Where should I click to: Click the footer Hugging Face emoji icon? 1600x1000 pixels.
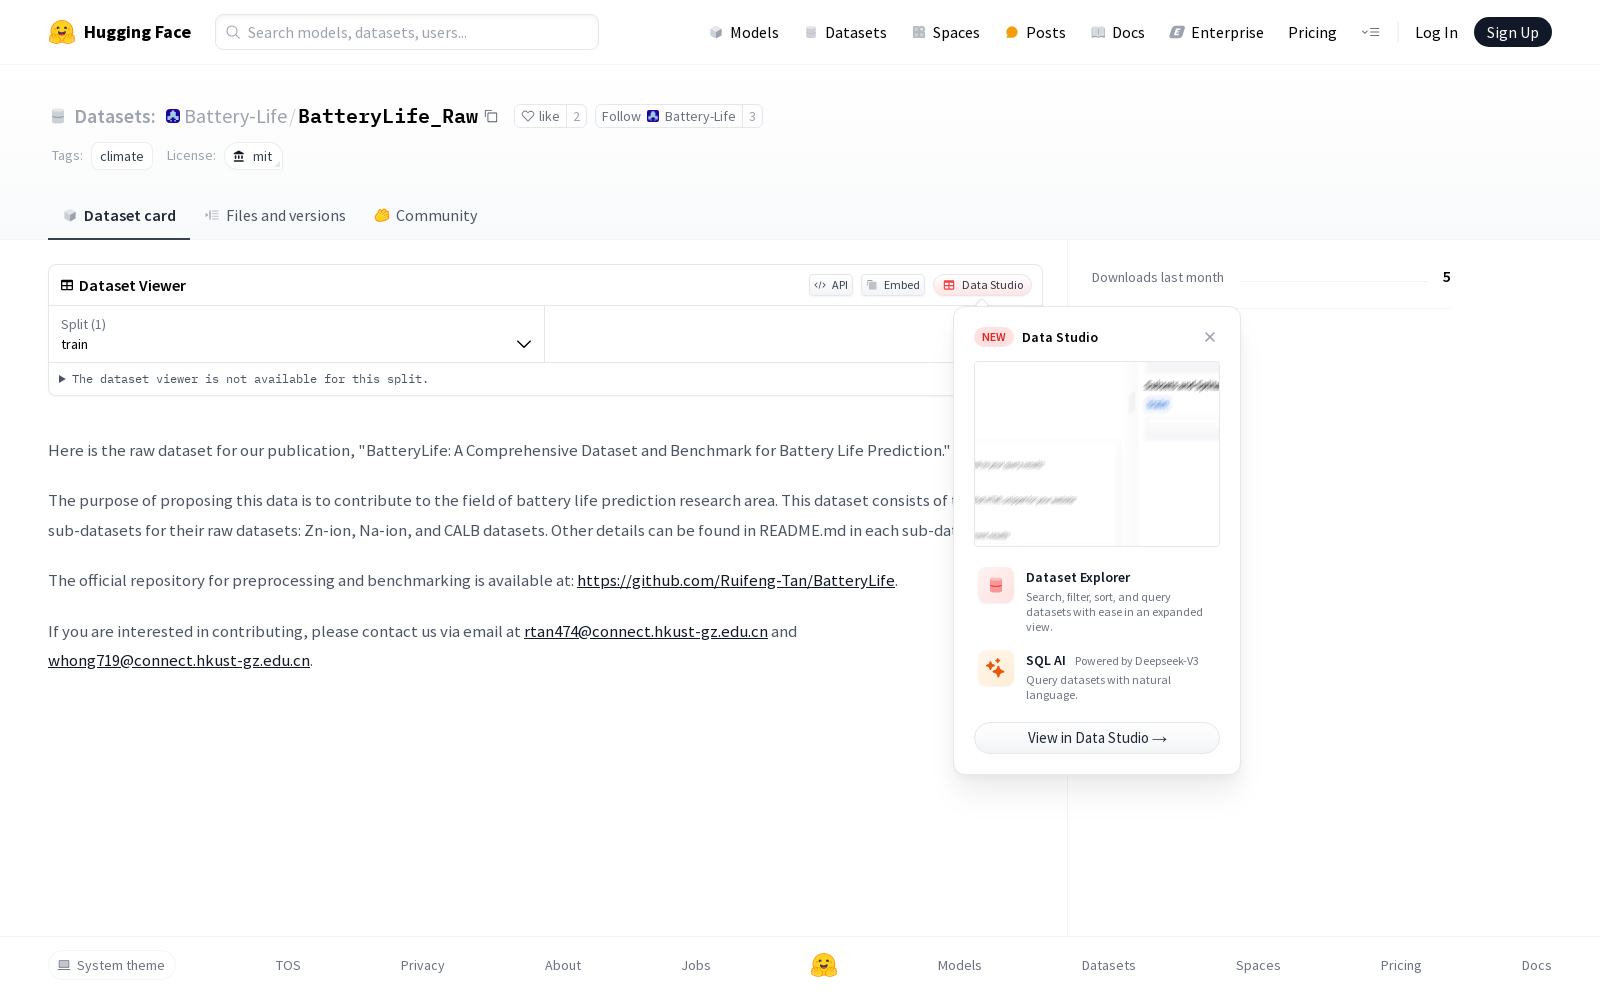pyautogui.click(x=824, y=965)
